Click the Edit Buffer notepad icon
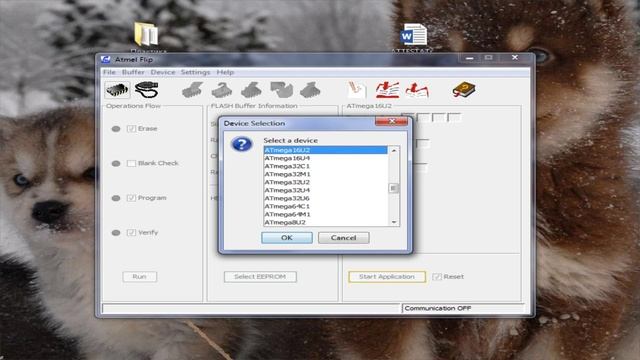 357,90
